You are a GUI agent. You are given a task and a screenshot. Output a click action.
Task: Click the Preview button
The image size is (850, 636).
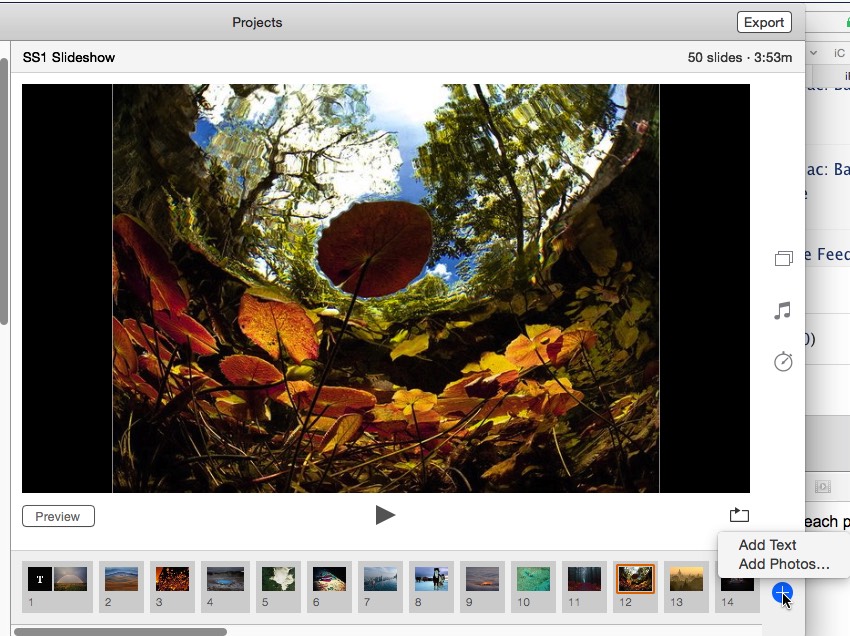pos(58,516)
